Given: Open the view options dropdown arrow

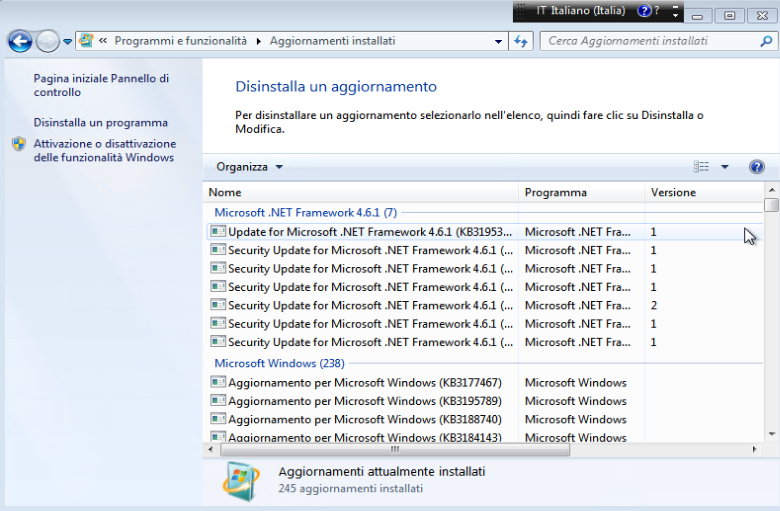Looking at the screenshot, I should click(725, 167).
